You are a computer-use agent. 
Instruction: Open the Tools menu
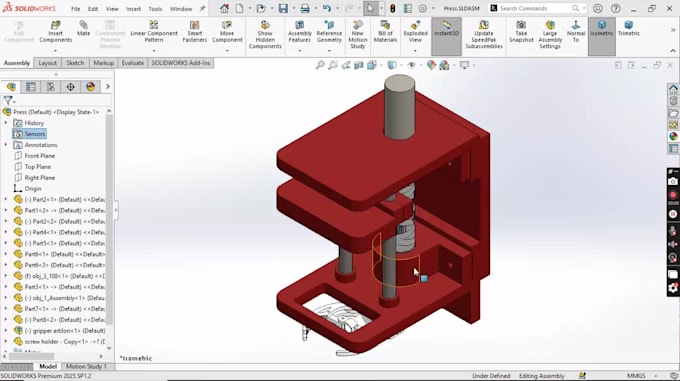click(155, 9)
